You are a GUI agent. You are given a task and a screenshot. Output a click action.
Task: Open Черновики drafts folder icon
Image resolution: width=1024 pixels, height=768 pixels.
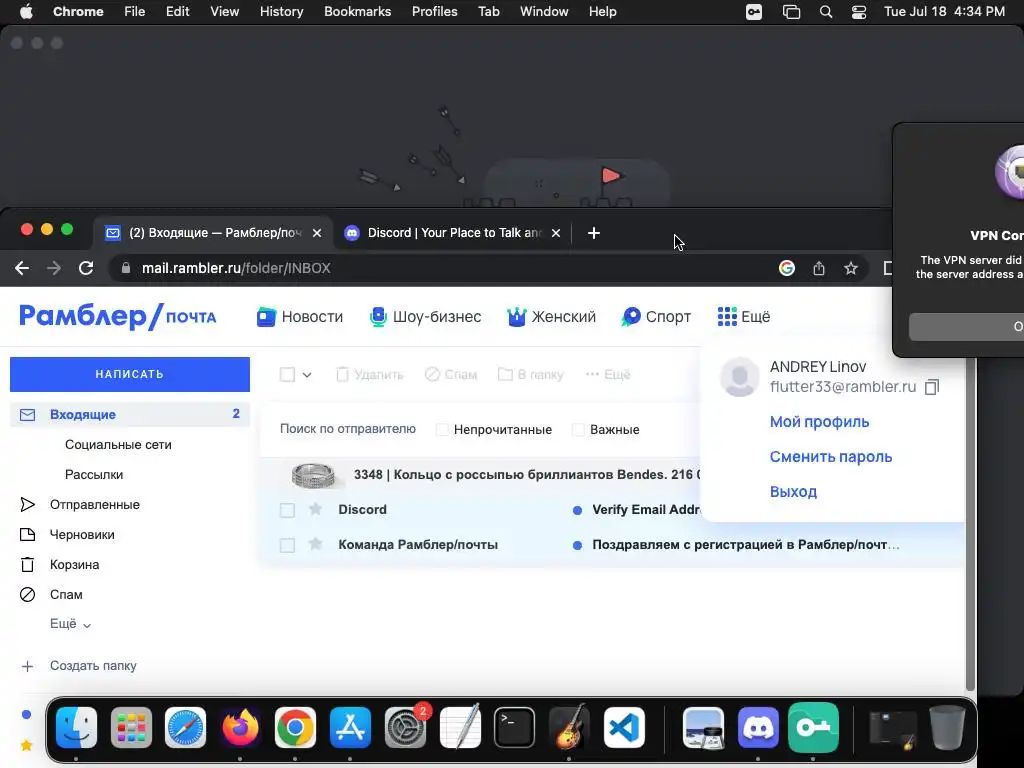coord(27,534)
